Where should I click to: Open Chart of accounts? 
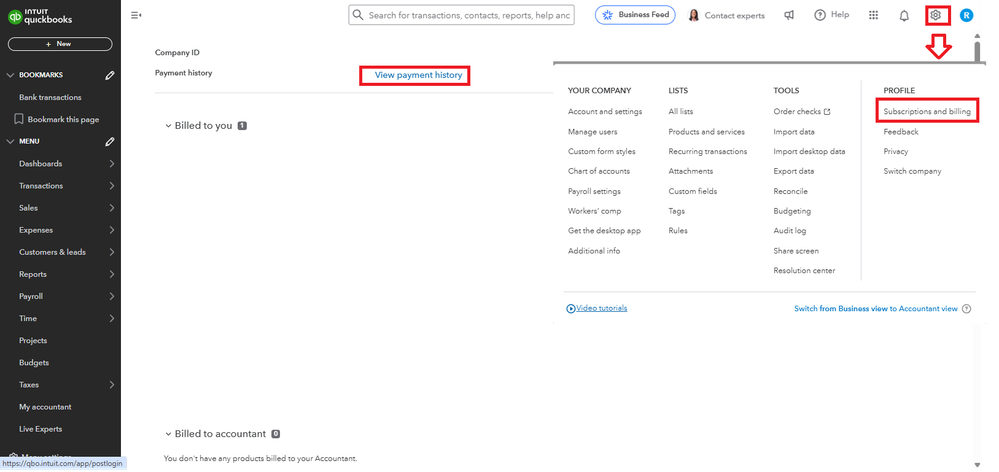[599, 171]
